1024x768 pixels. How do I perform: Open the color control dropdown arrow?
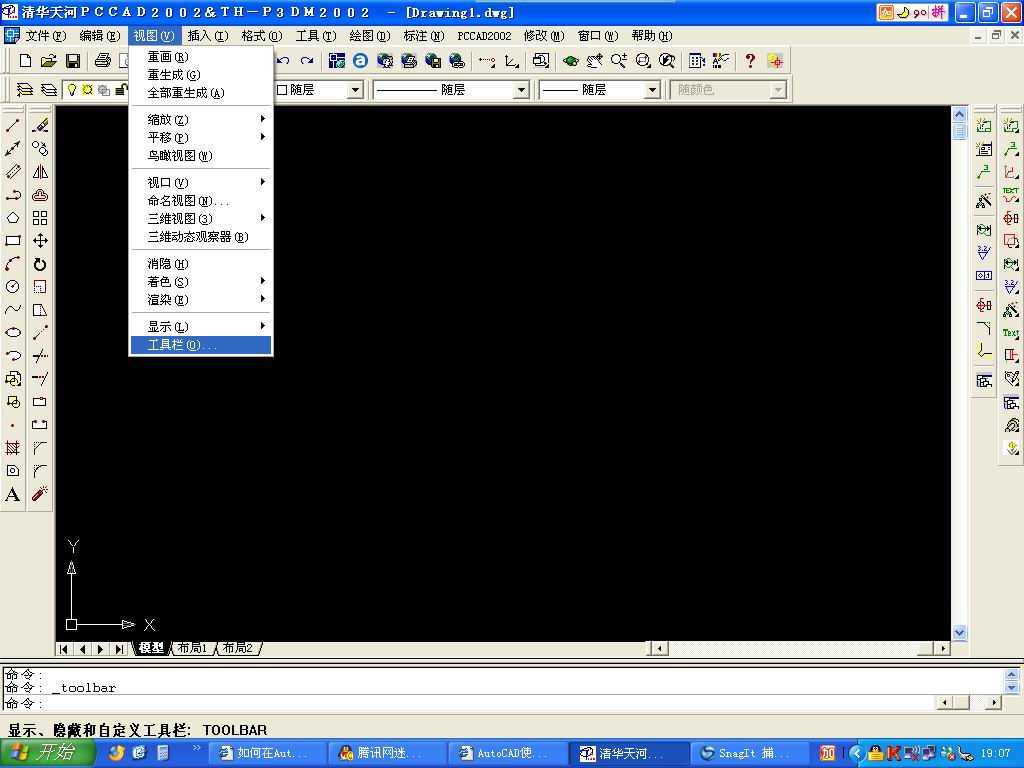pos(355,89)
